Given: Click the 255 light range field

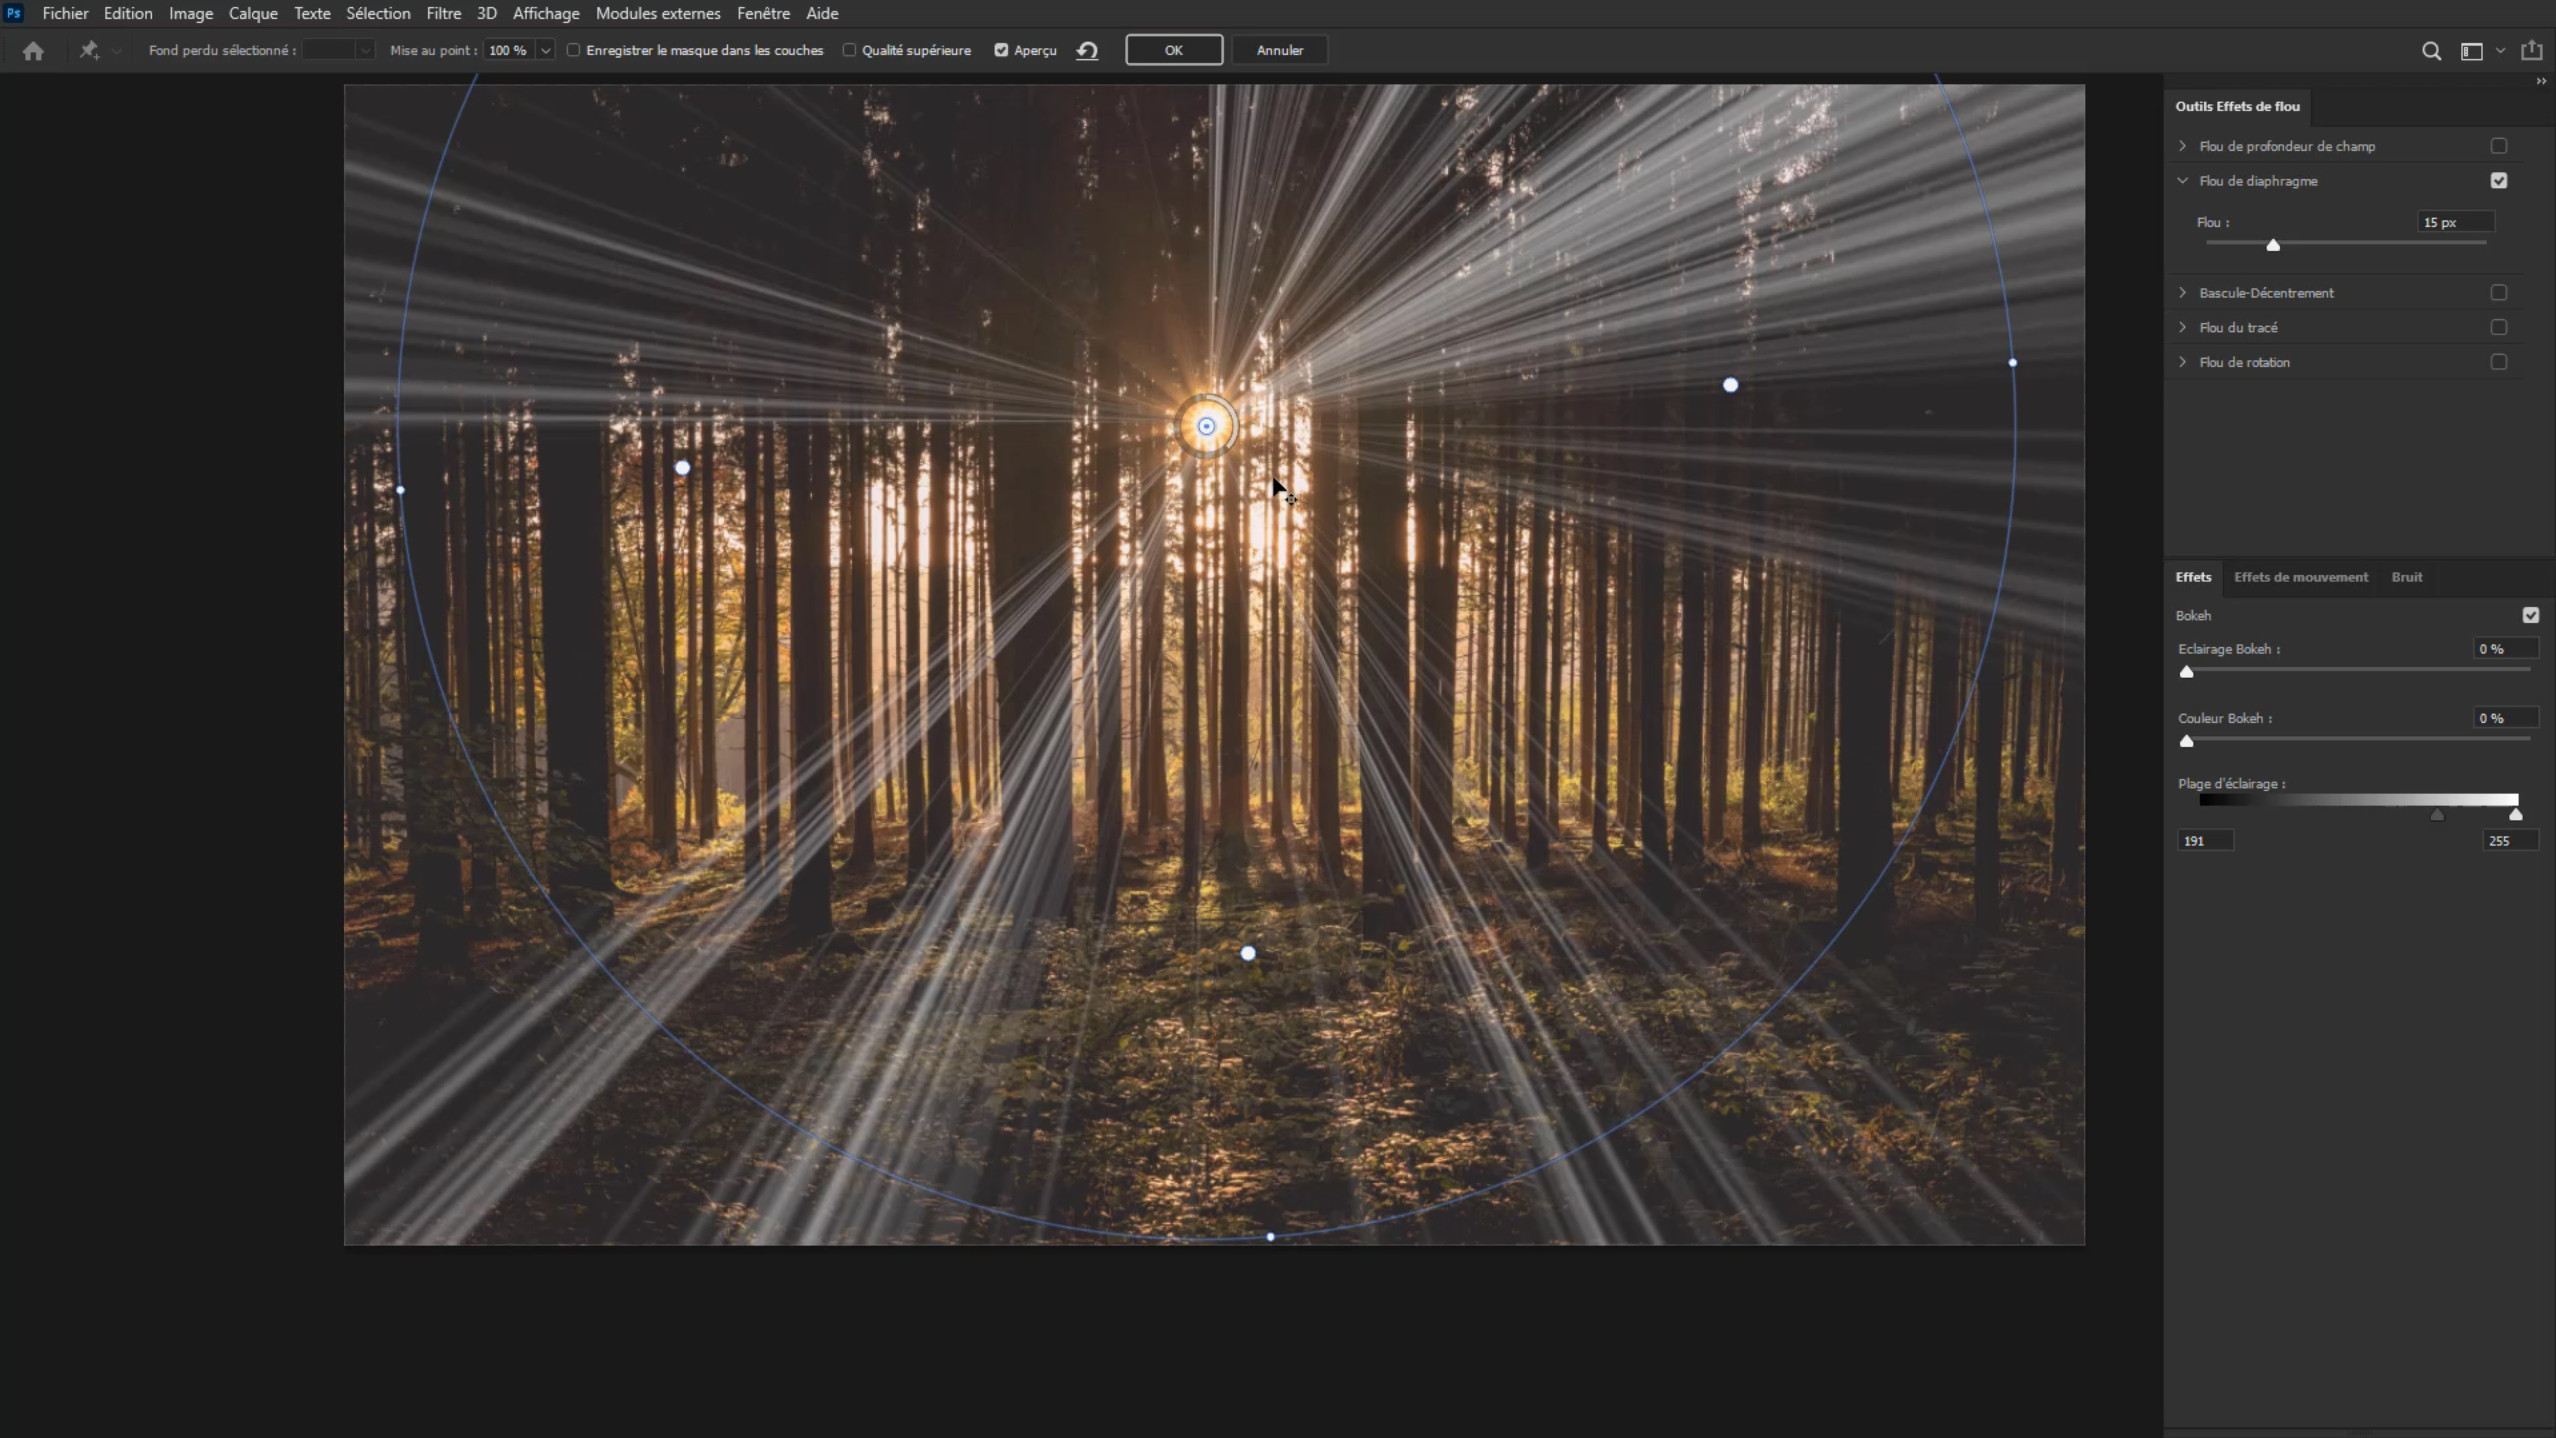Looking at the screenshot, I should tap(2510, 841).
